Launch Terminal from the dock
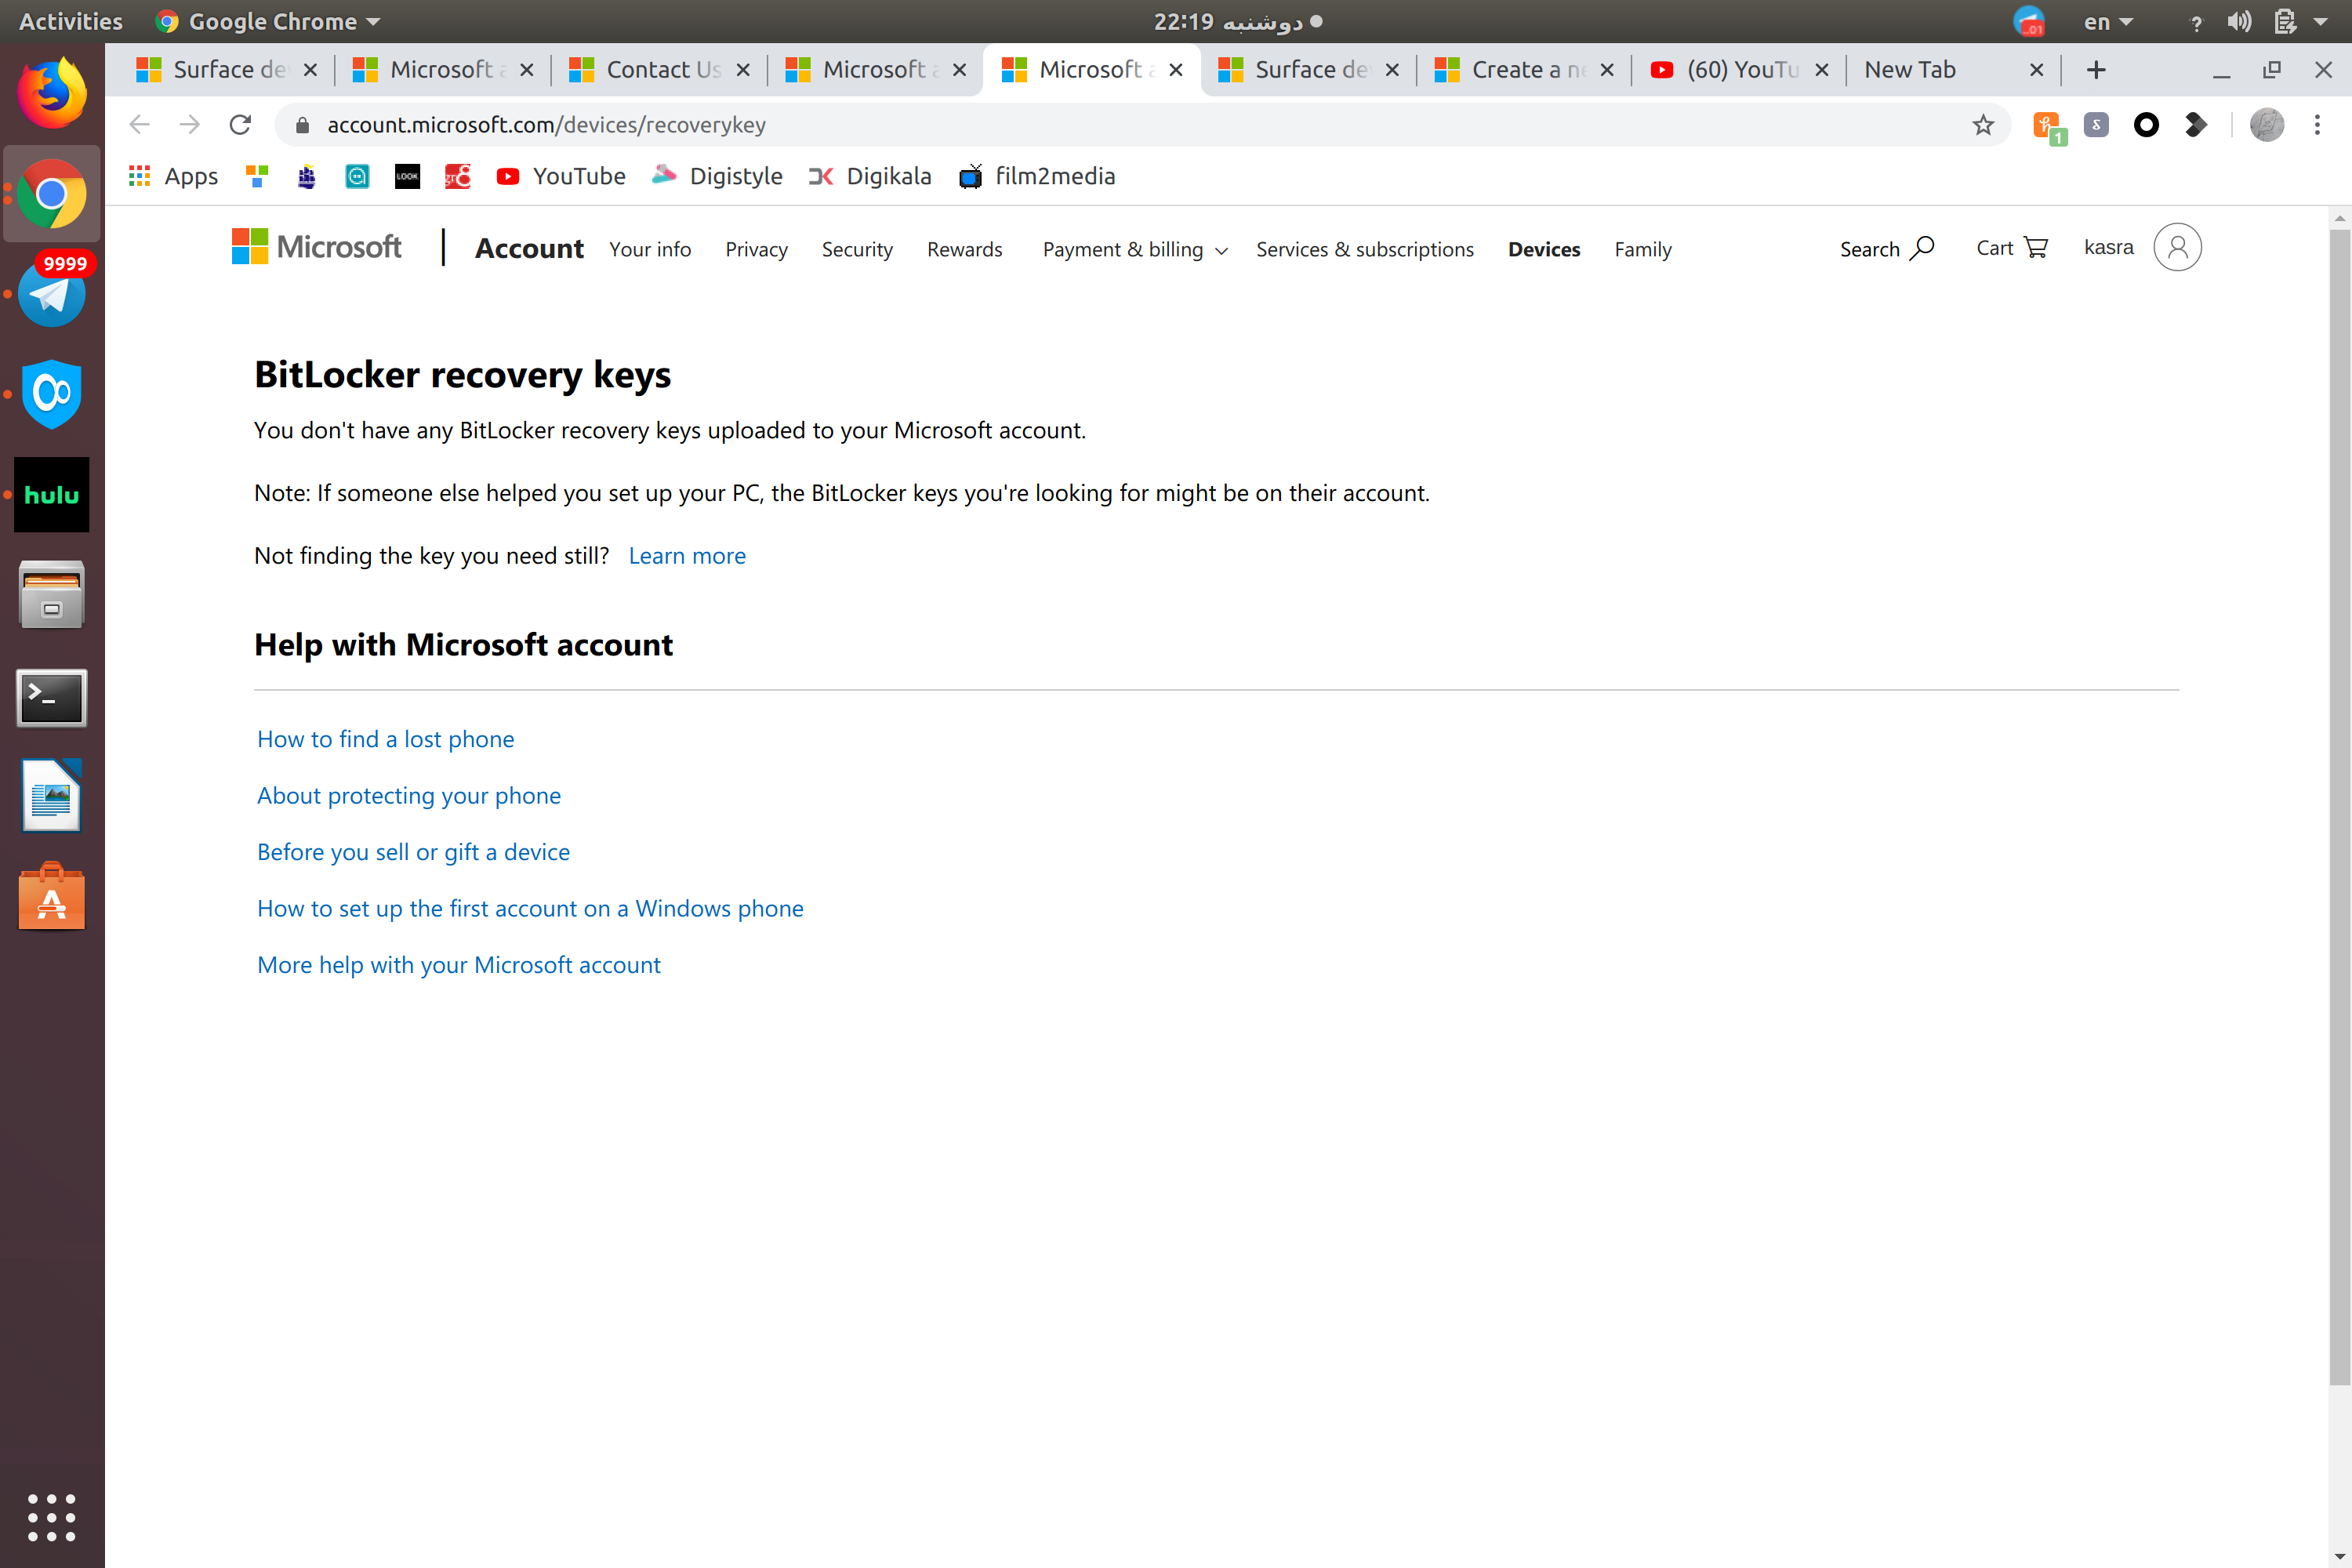 click(52, 697)
